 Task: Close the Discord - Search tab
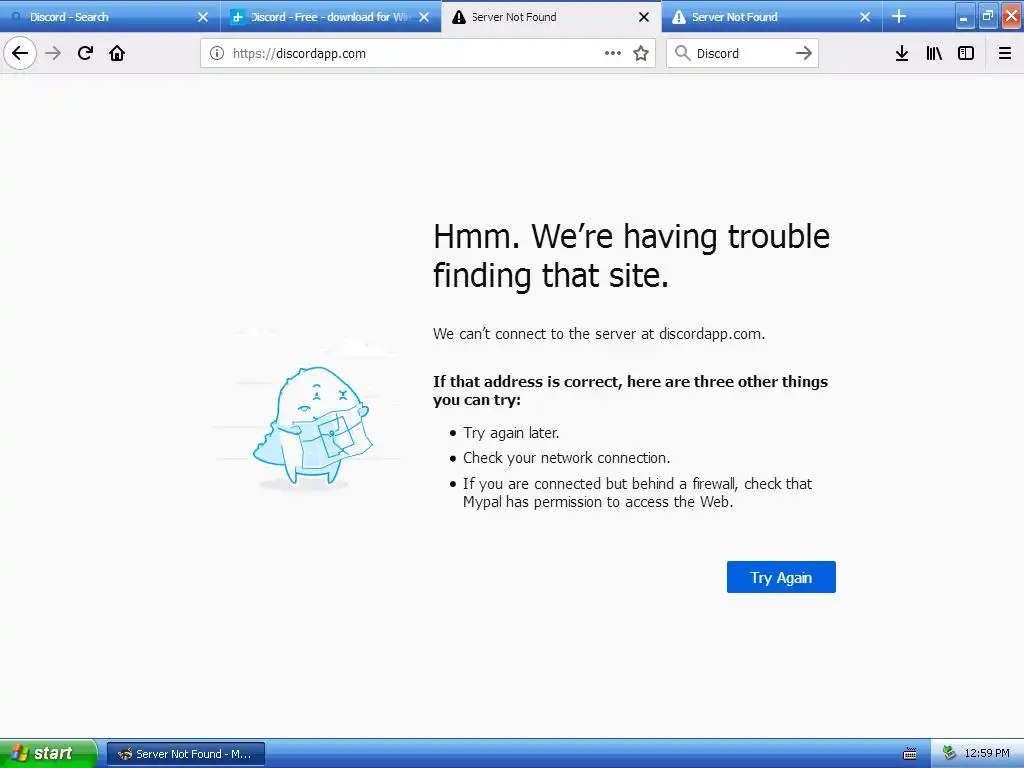pyautogui.click(x=203, y=17)
